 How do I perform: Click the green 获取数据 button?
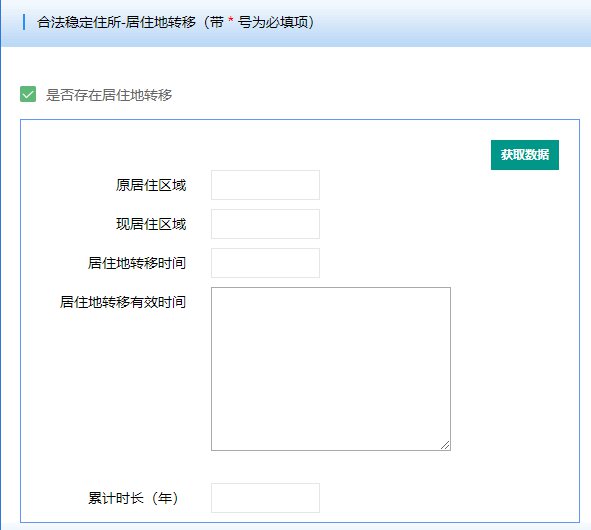pyautogui.click(x=525, y=155)
